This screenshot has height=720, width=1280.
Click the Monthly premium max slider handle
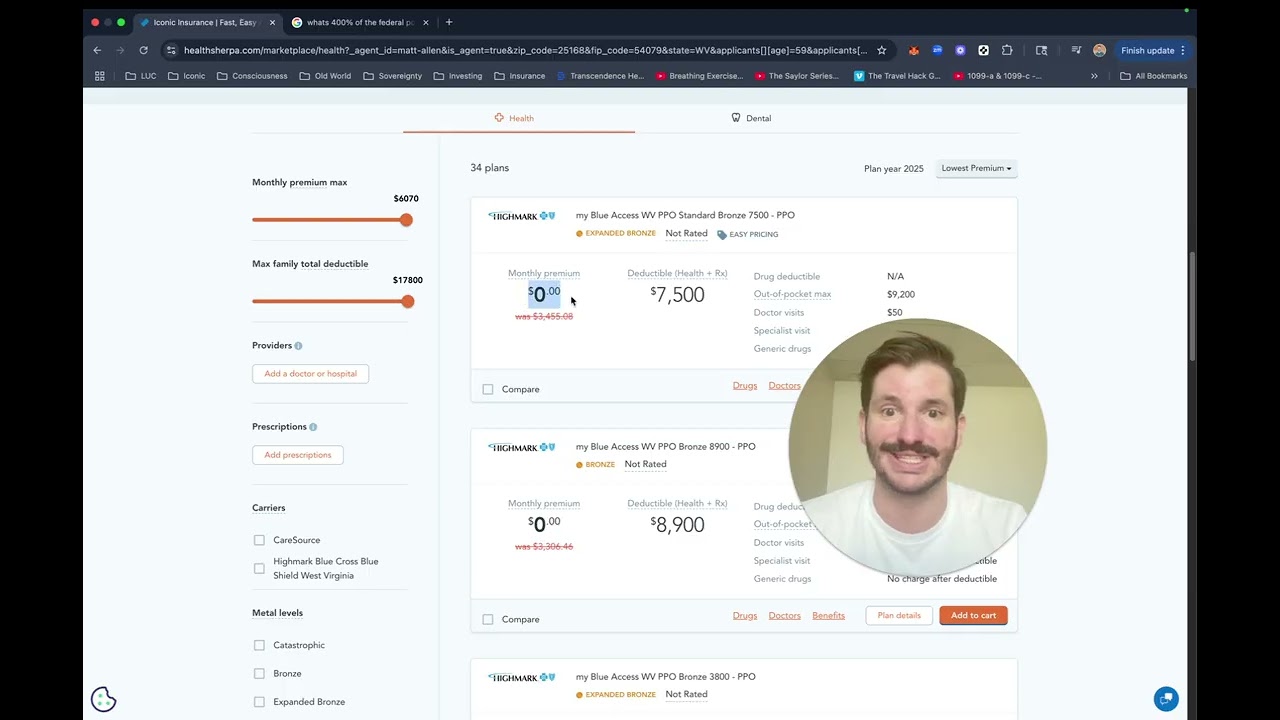pyautogui.click(x=406, y=220)
